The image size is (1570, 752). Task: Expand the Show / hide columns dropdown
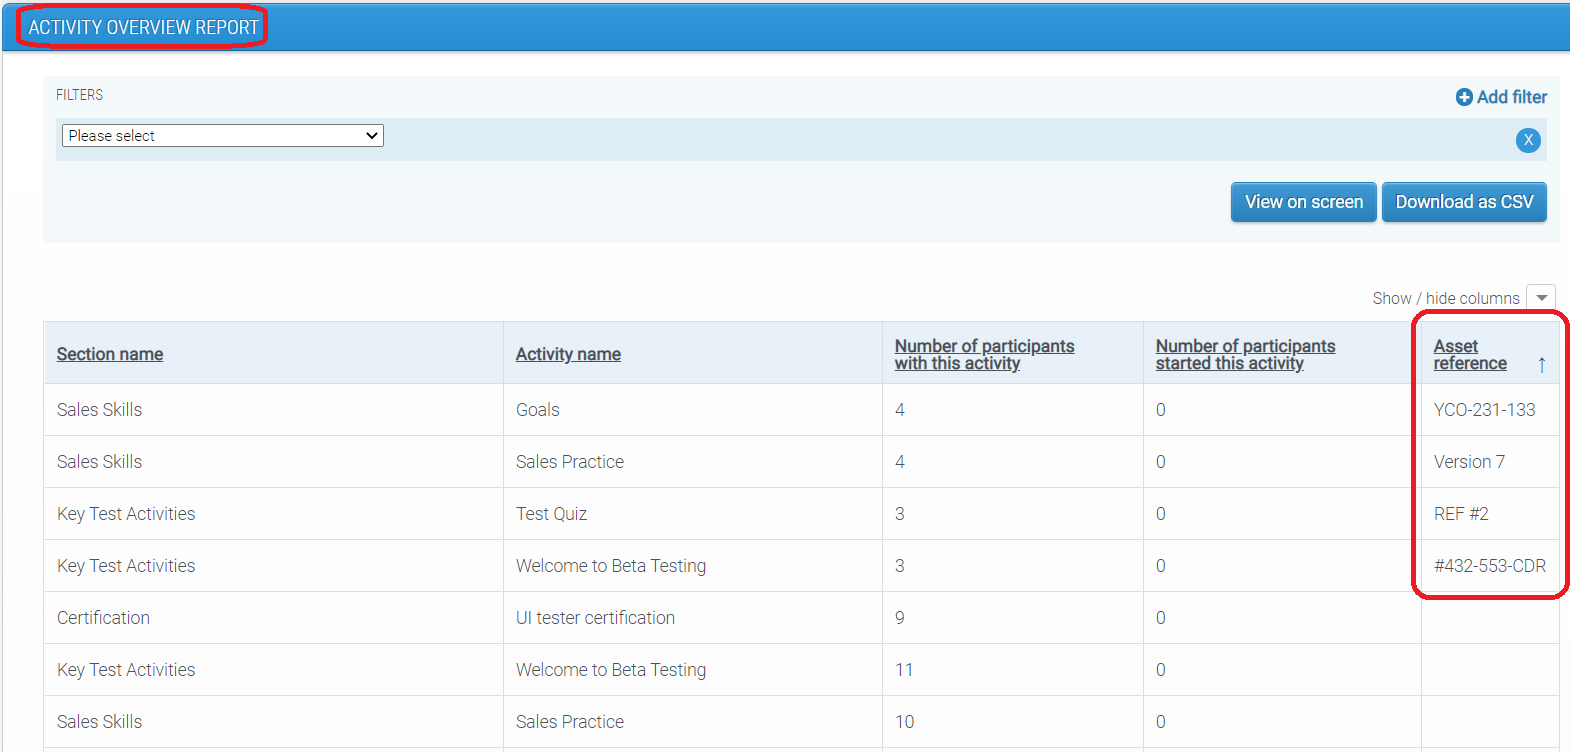[1541, 298]
